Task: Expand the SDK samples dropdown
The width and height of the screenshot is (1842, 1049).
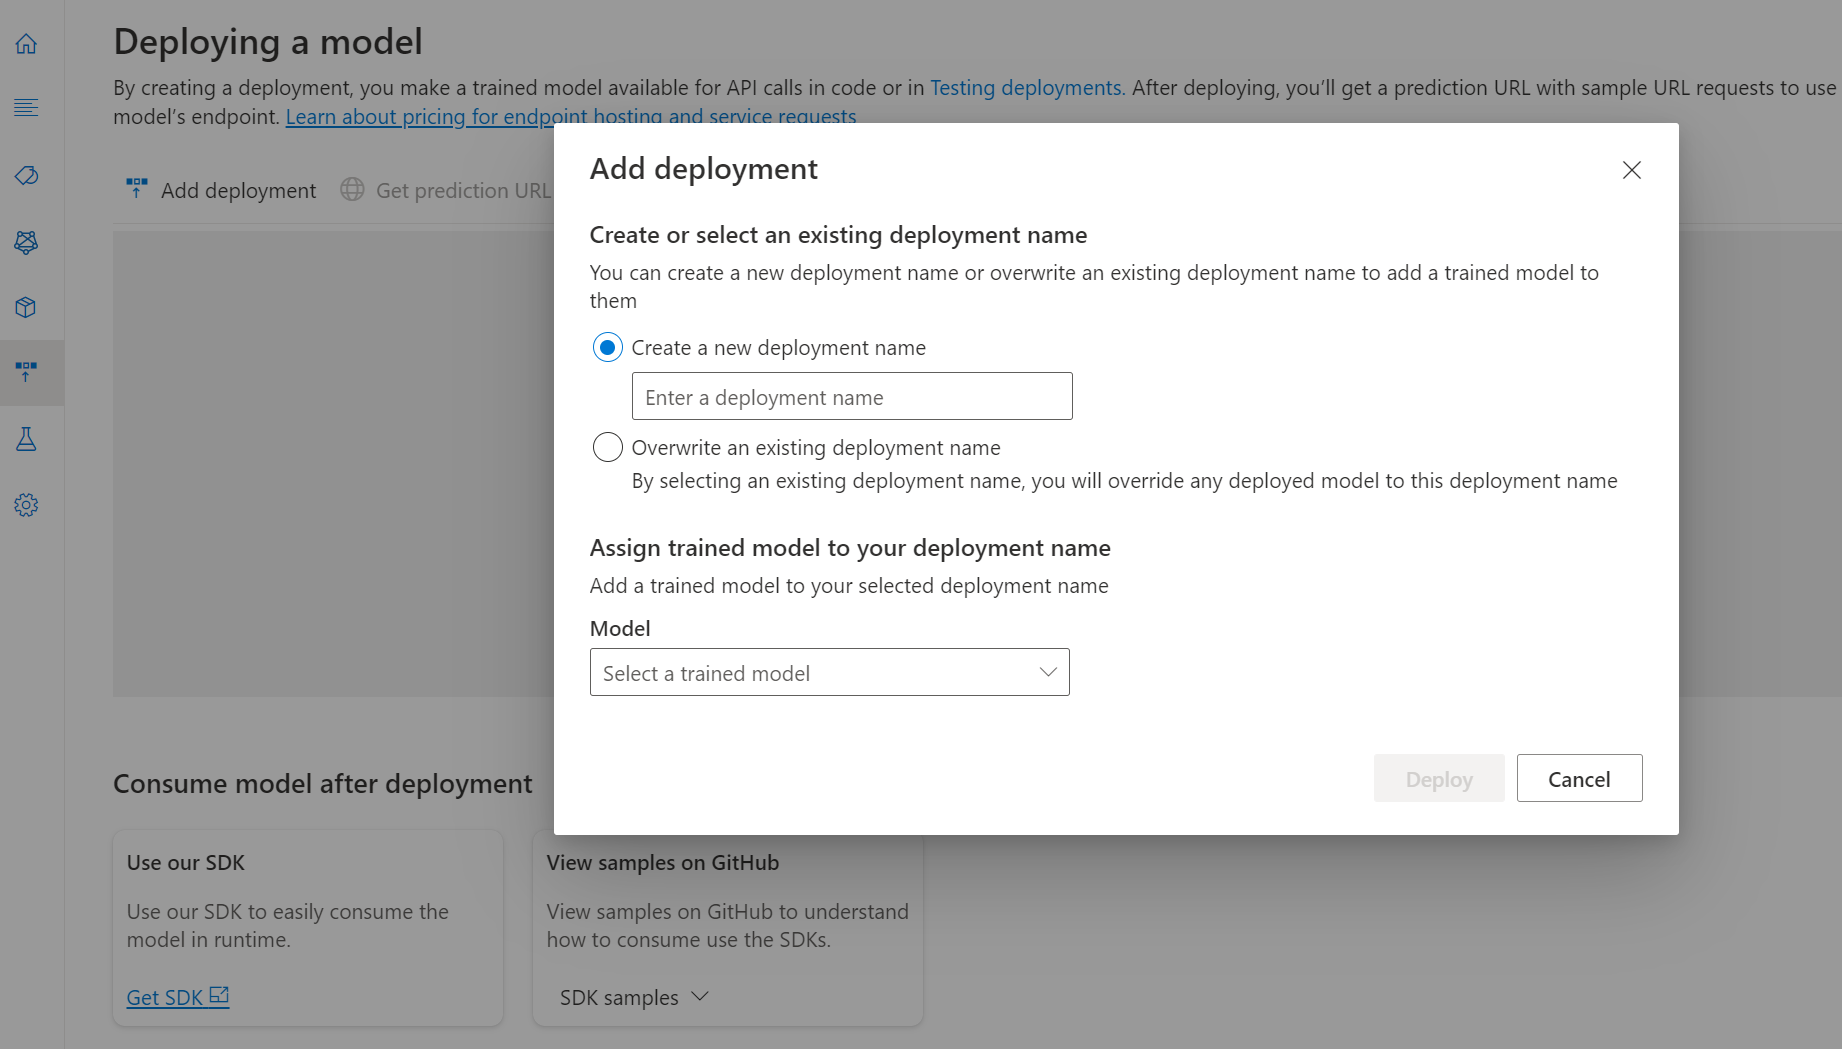Action: [x=634, y=997]
